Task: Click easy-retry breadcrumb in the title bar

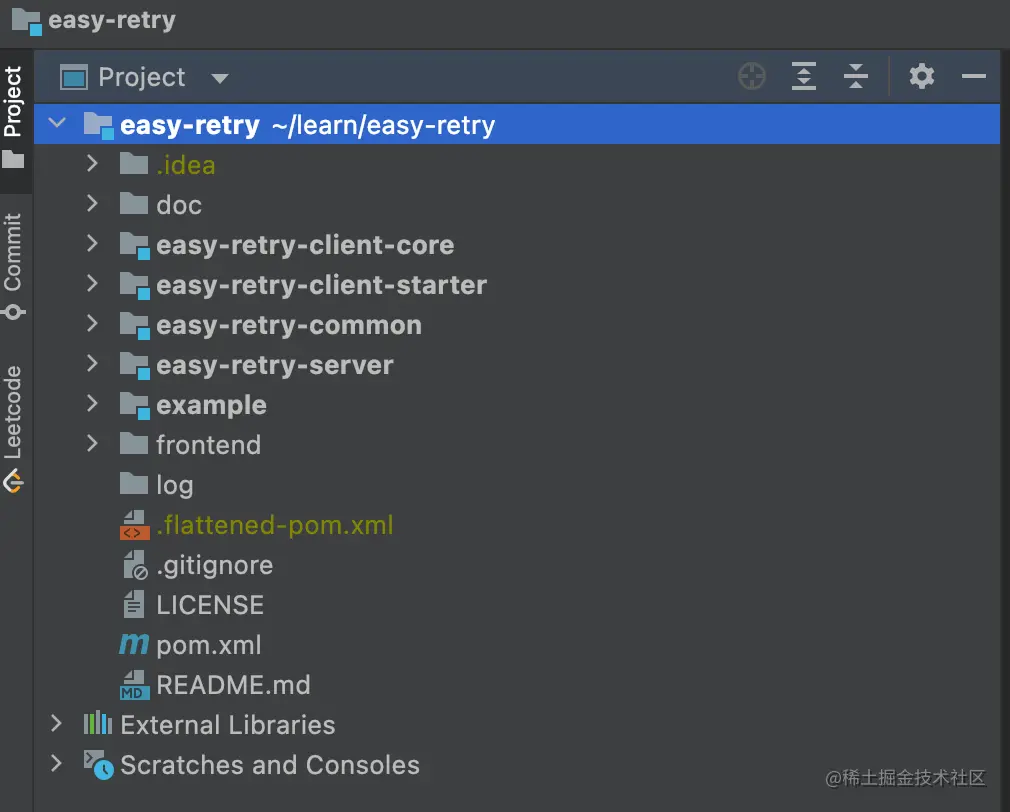Action: (x=111, y=20)
